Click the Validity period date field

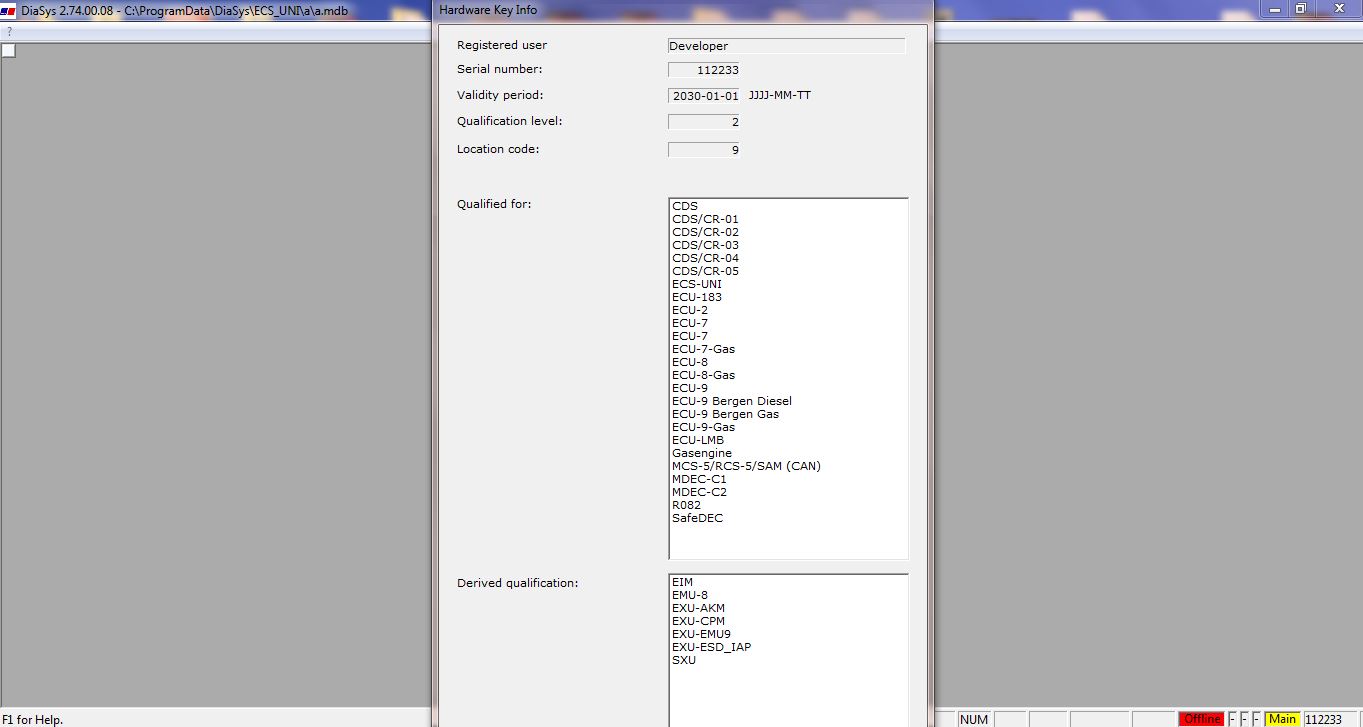(x=704, y=96)
